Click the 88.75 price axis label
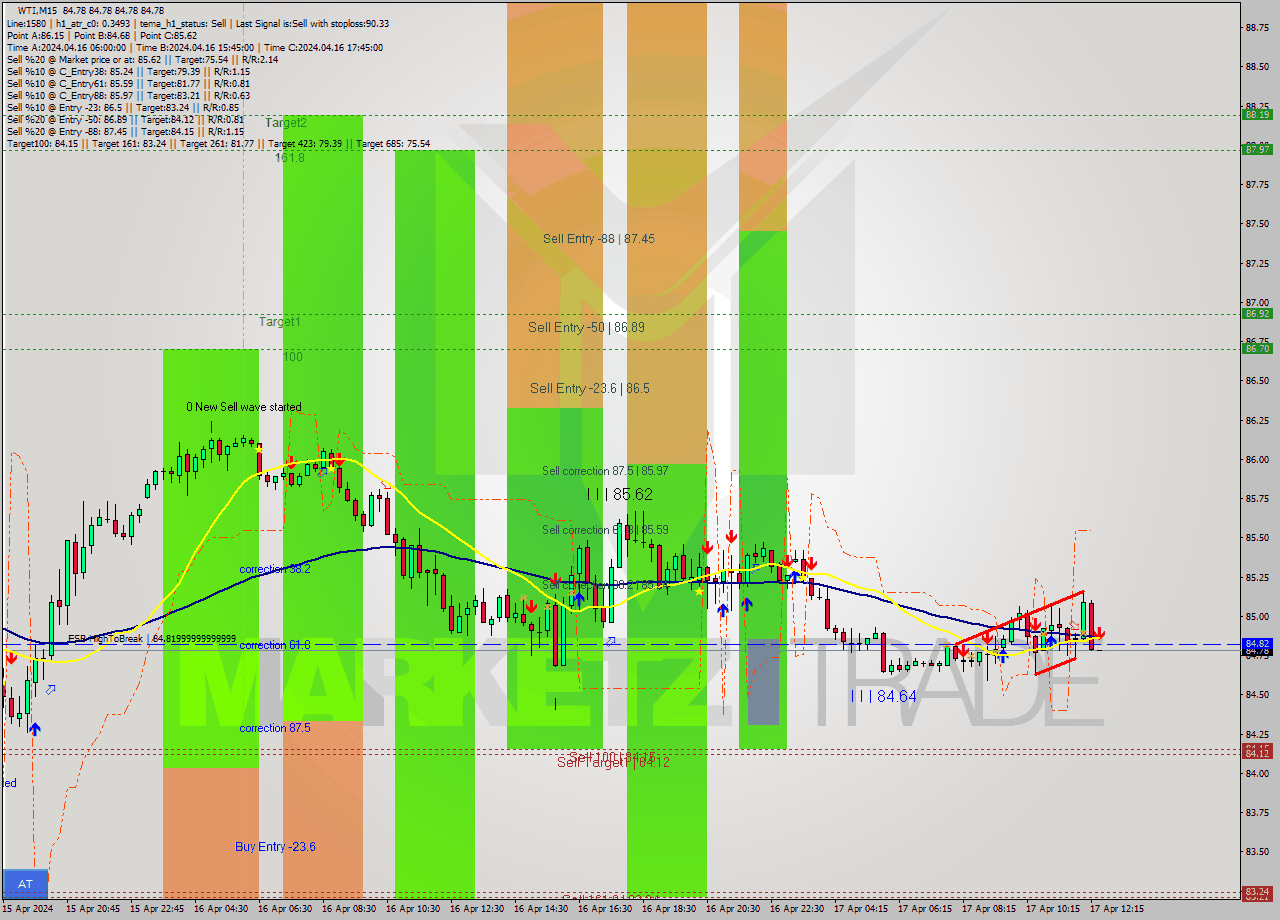 pos(1257,27)
